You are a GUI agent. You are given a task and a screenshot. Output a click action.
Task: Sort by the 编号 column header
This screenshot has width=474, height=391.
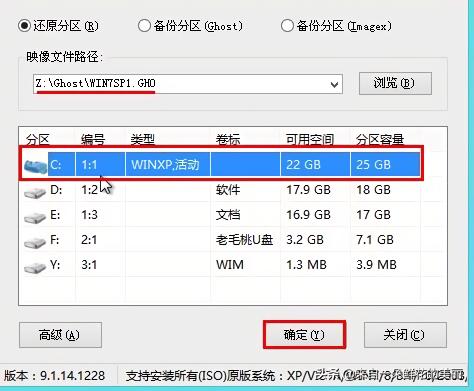coord(93,139)
